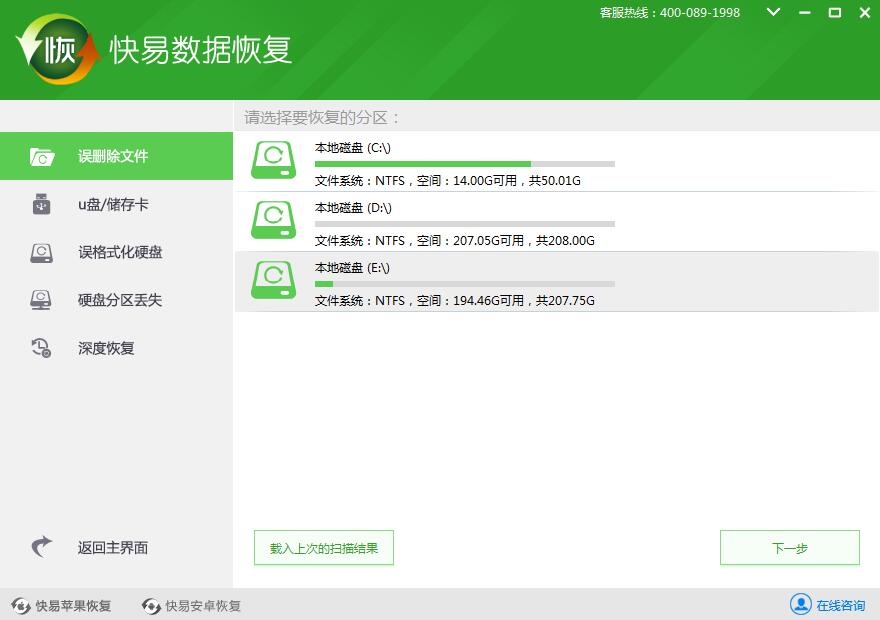Select the 误删除文件 folder icon in sidebar
Image resolution: width=880 pixels, height=620 pixels.
(x=40, y=156)
